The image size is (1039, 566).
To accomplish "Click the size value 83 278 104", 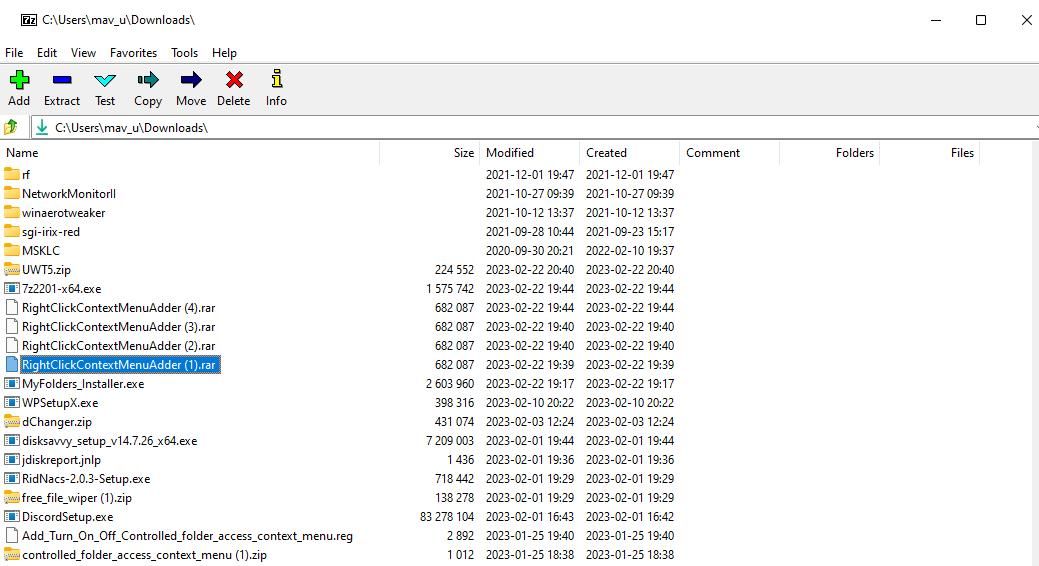I will point(447,516).
